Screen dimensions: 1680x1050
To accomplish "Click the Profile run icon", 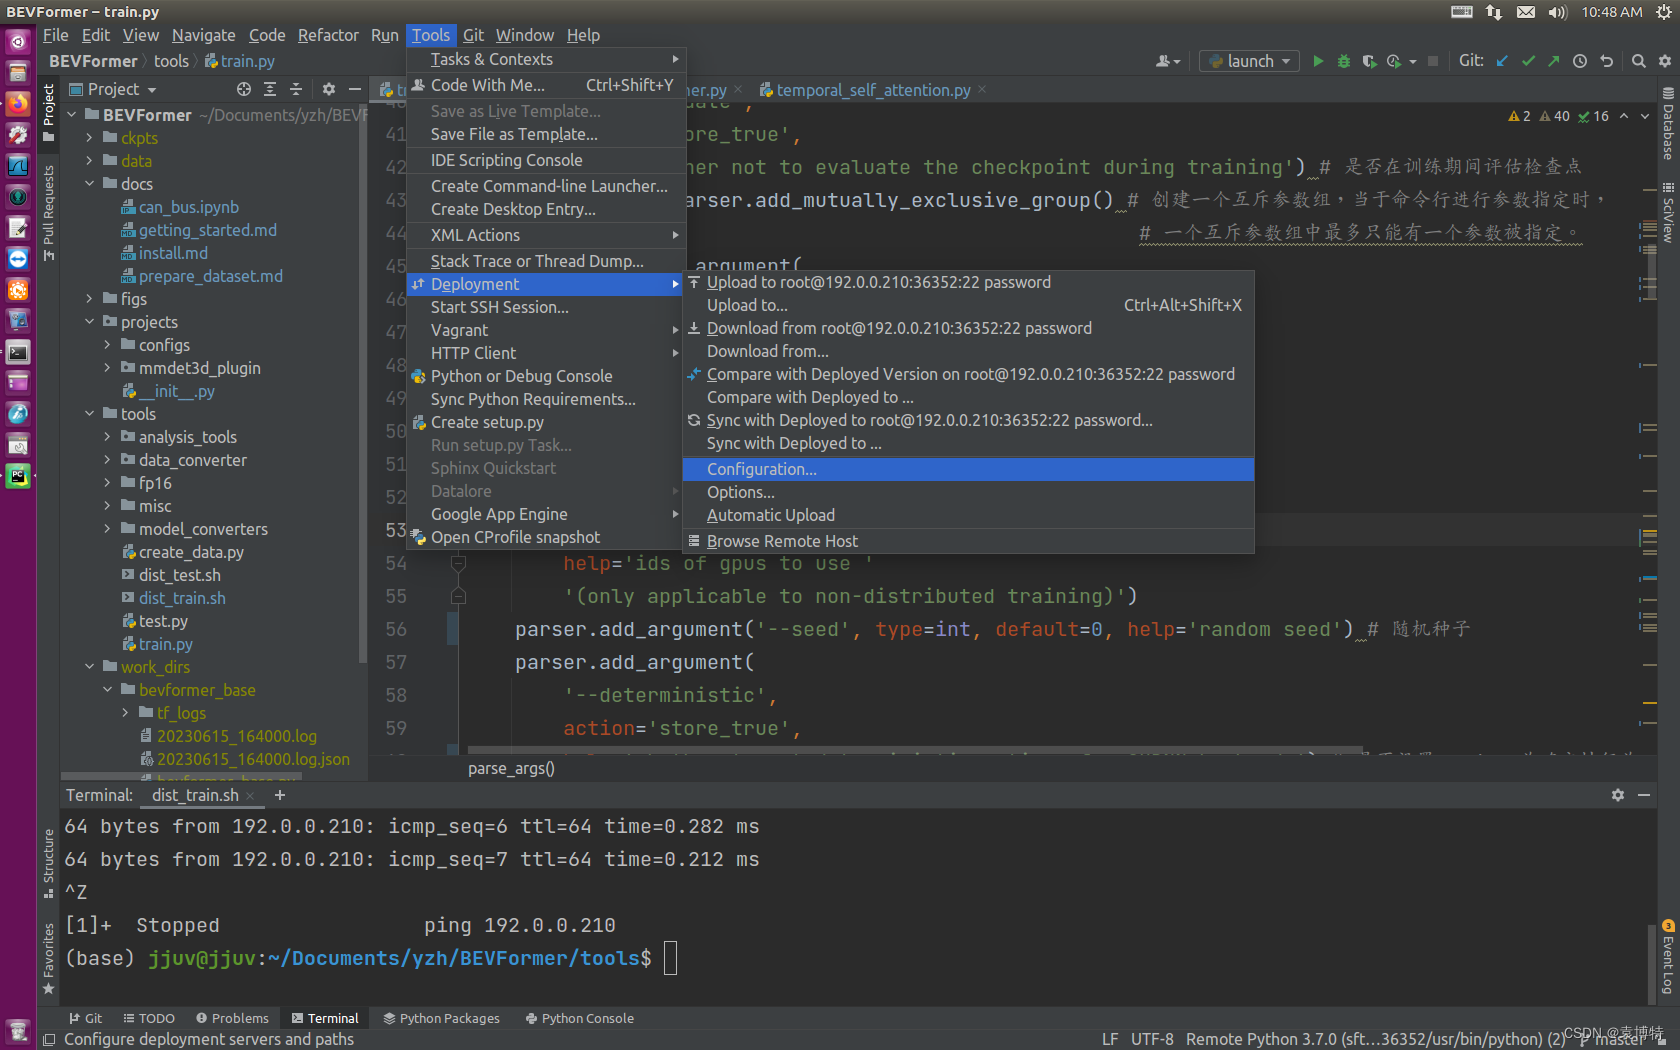I will point(1394,61).
